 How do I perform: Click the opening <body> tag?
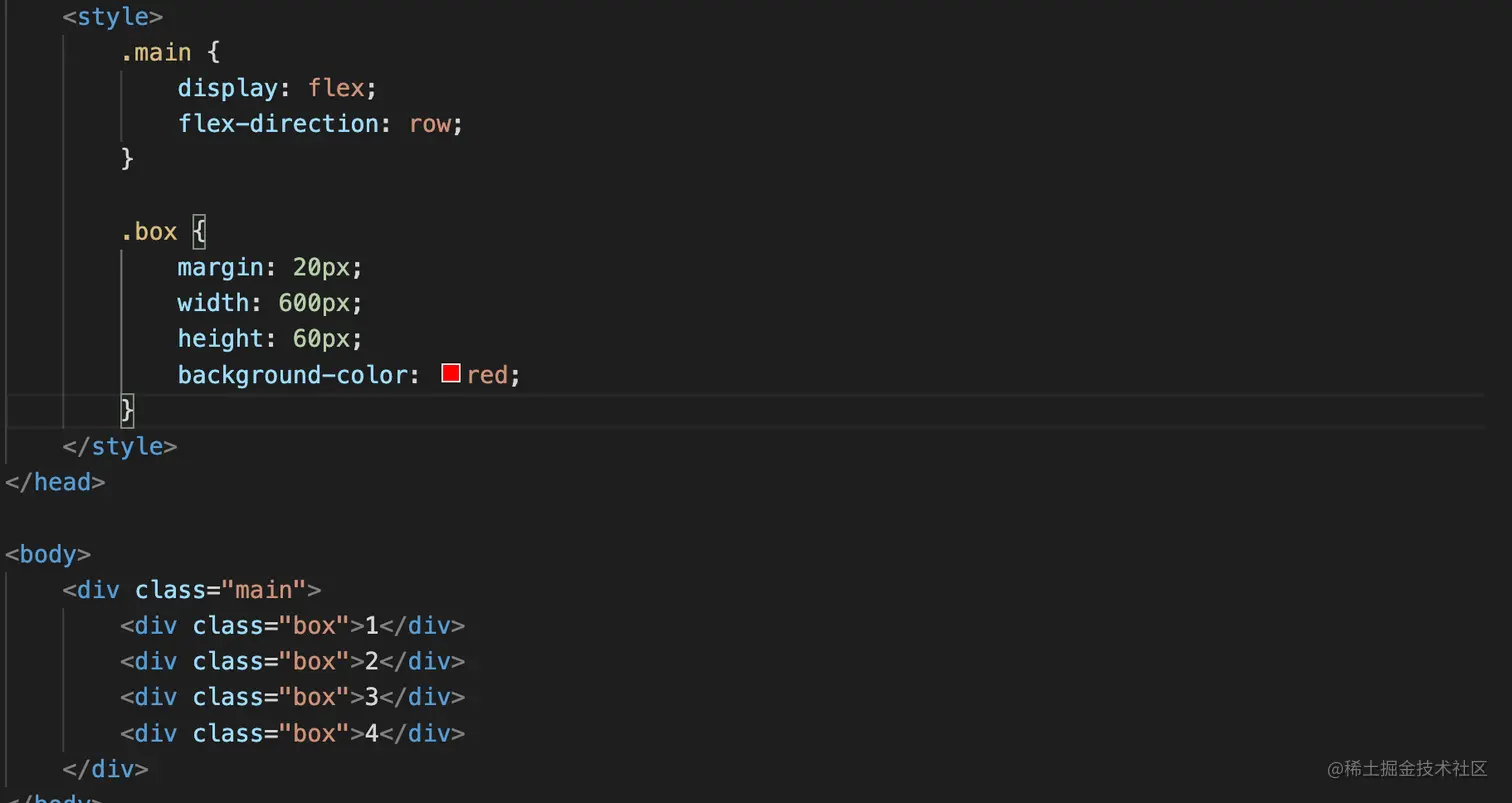pyautogui.click(x=48, y=554)
